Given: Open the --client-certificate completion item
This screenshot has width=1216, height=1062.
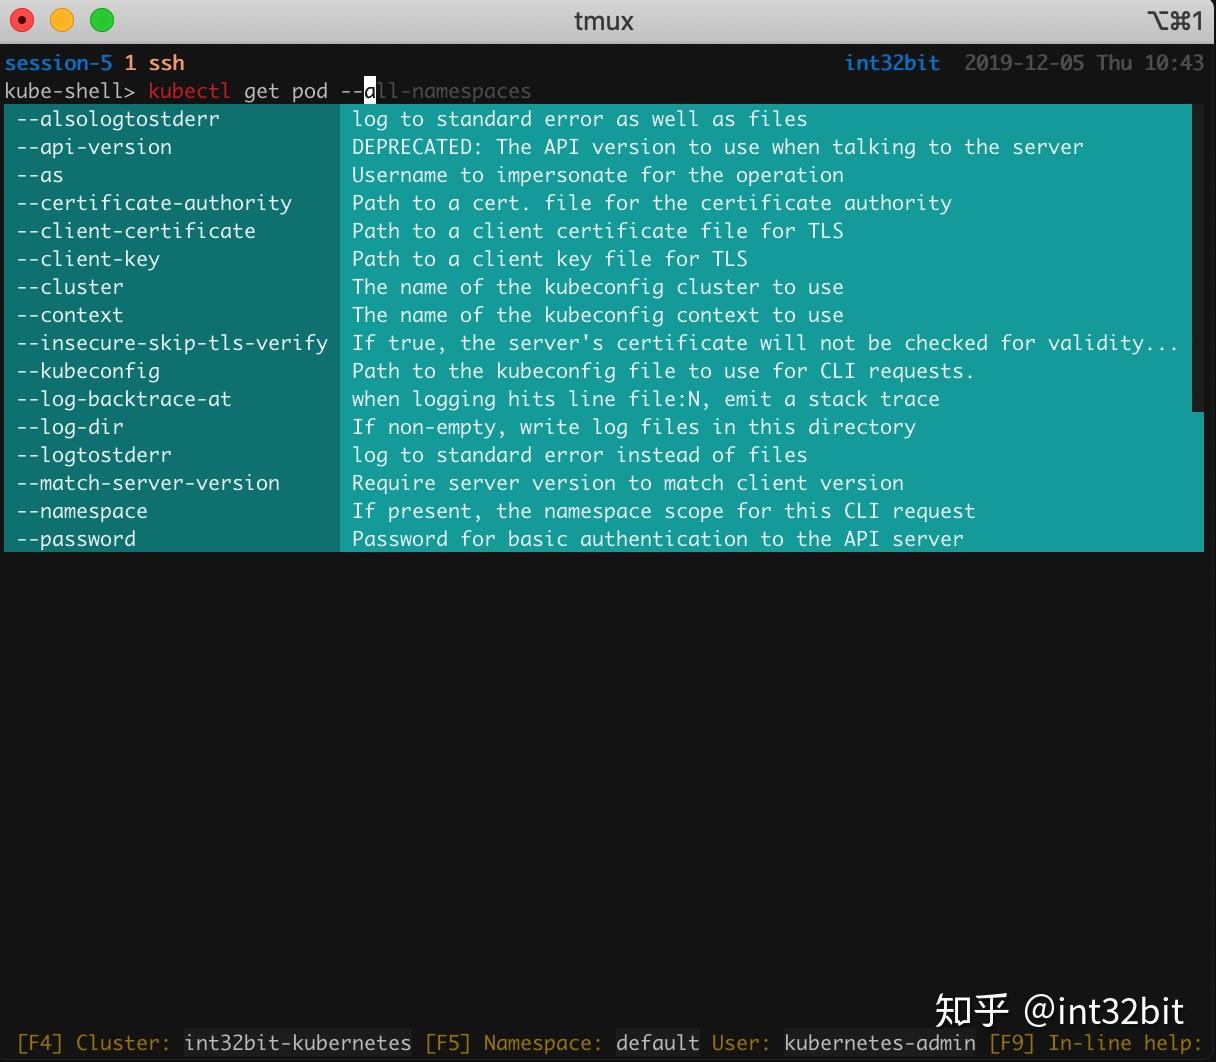Looking at the screenshot, I should tap(135, 230).
